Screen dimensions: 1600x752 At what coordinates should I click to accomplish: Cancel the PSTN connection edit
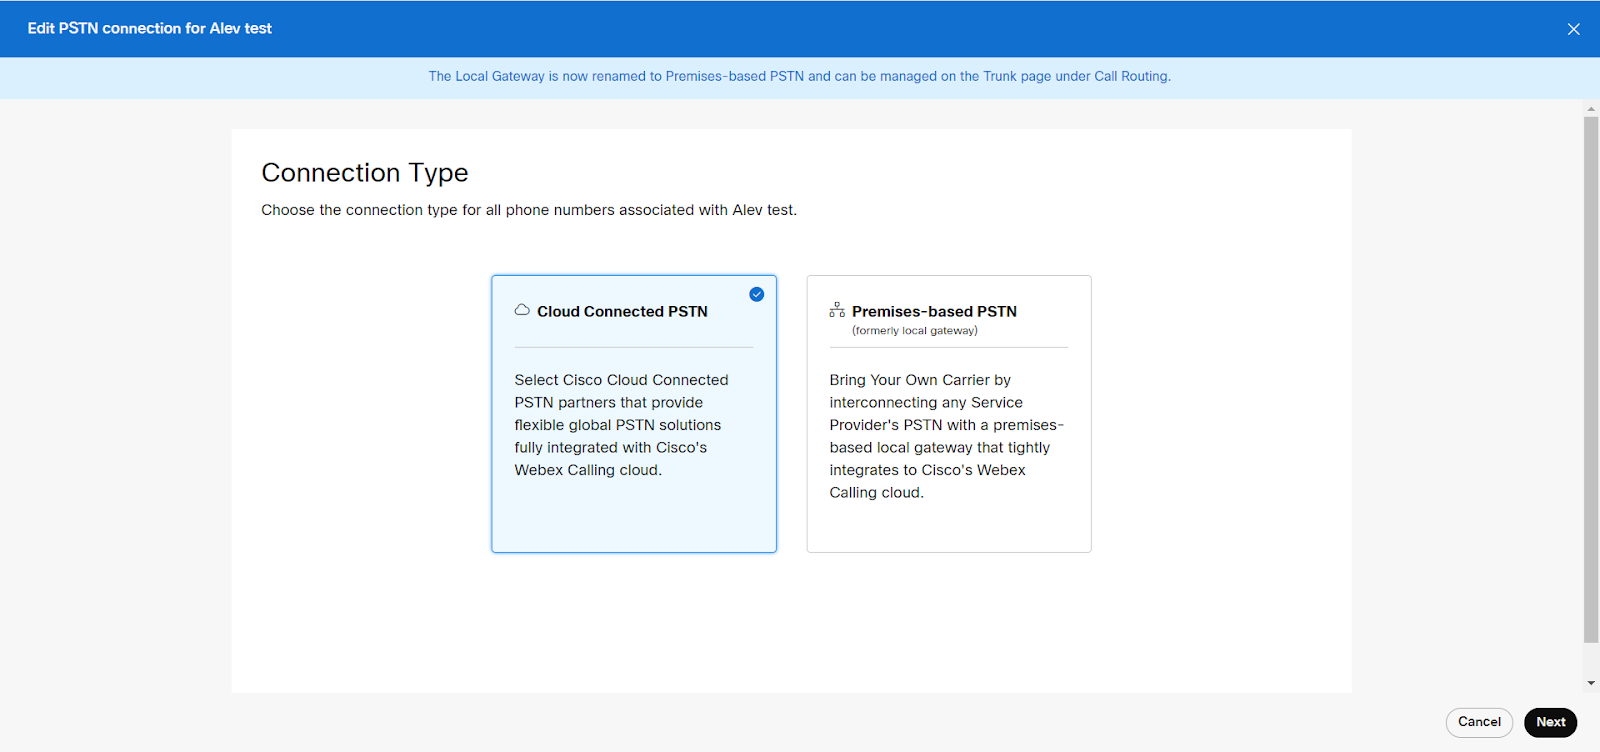[x=1478, y=722]
